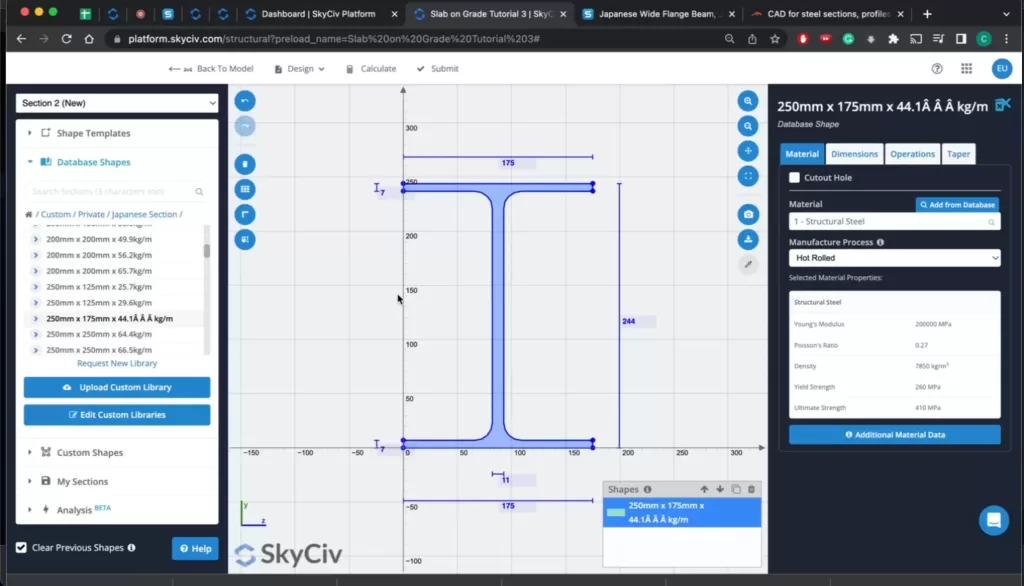Screen dimensions: 1024x586
Task: Open the Section 2 (New) dropdown
Action: point(118,103)
